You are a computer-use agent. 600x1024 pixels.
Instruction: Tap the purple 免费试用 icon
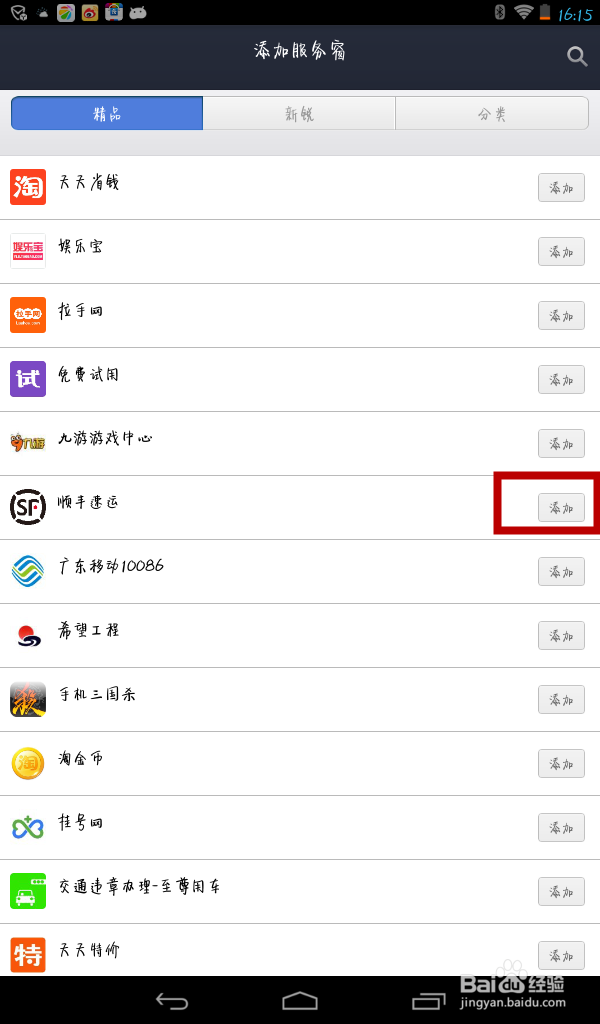coord(28,379)
